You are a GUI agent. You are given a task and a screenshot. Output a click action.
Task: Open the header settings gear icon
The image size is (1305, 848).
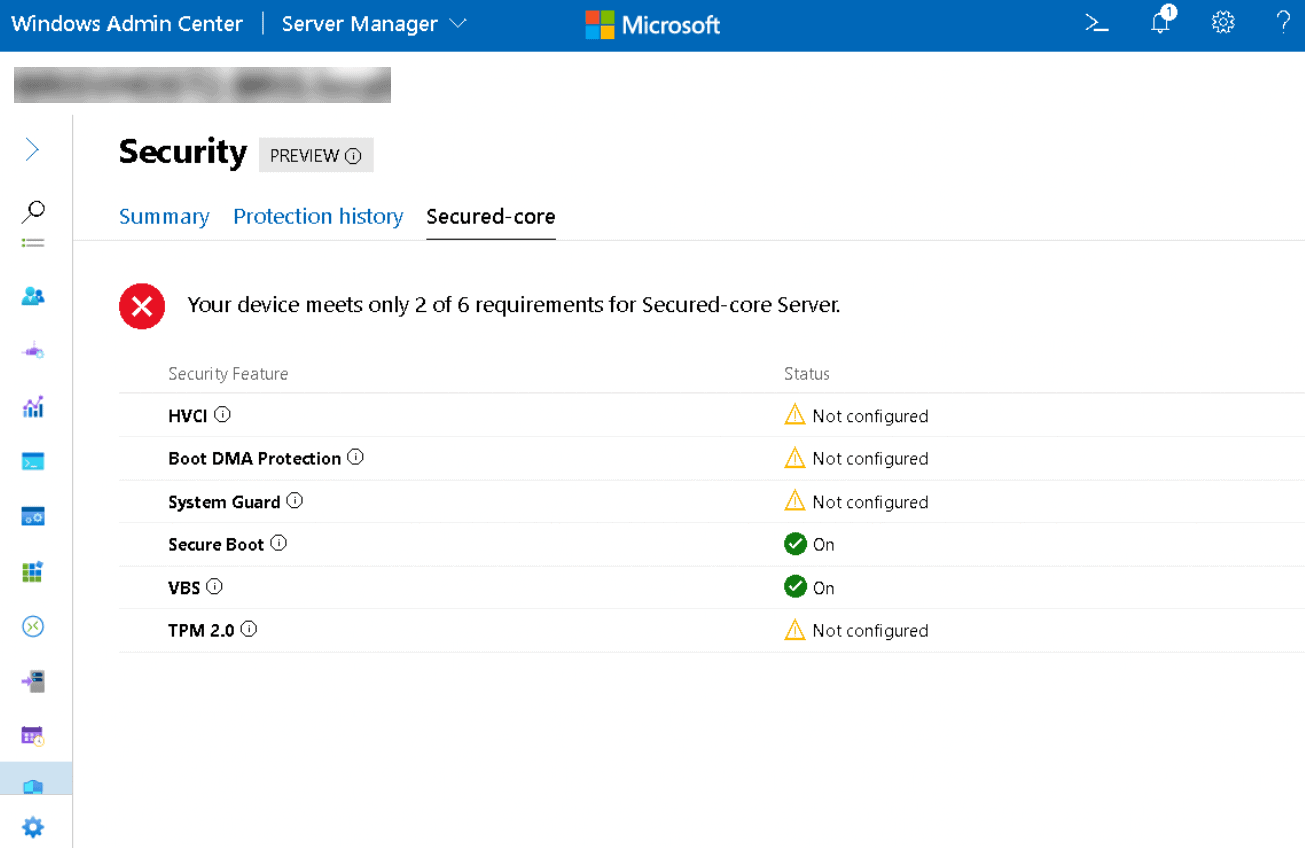pos(1223,23)
